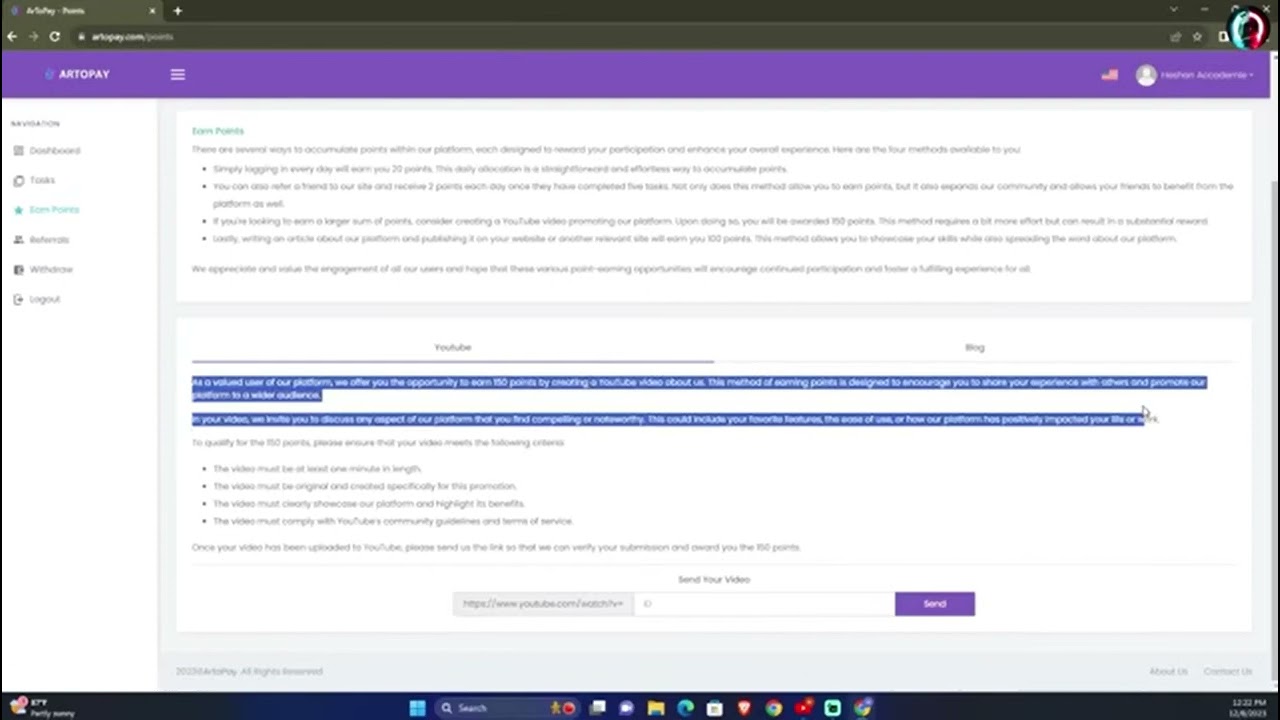The image size is (1280, 720).
Task: Click the YouTube video ID input field
Action: coord(764,604)
